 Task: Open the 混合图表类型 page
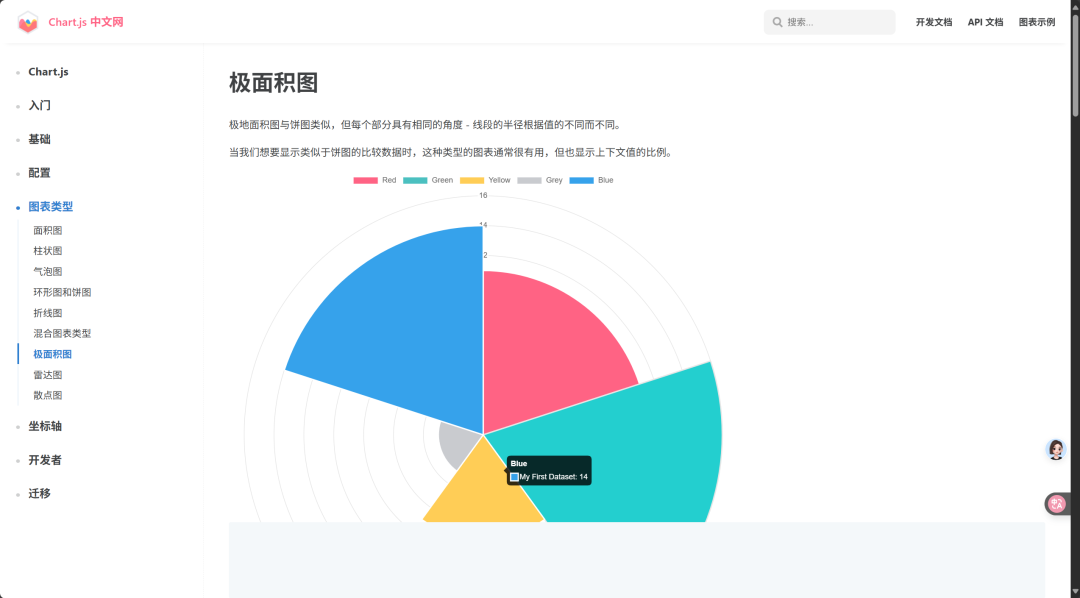62,333
